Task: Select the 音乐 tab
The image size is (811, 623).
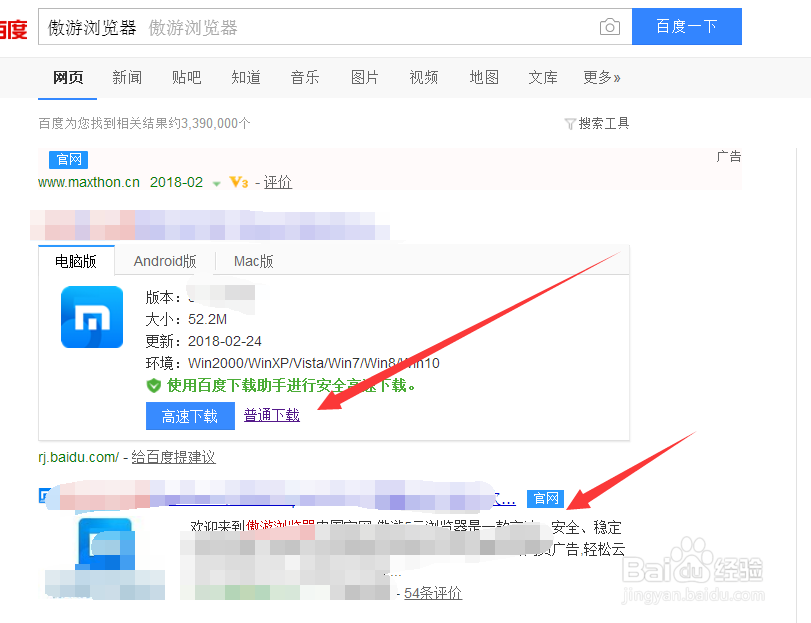Action: point(305,78)
